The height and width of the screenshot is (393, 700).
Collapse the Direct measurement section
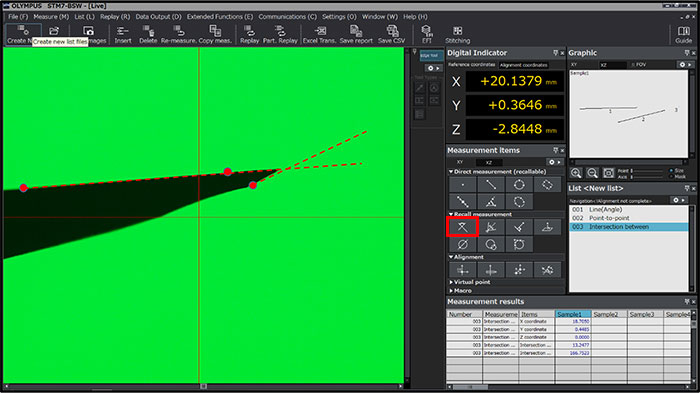[x=451, y=171]
